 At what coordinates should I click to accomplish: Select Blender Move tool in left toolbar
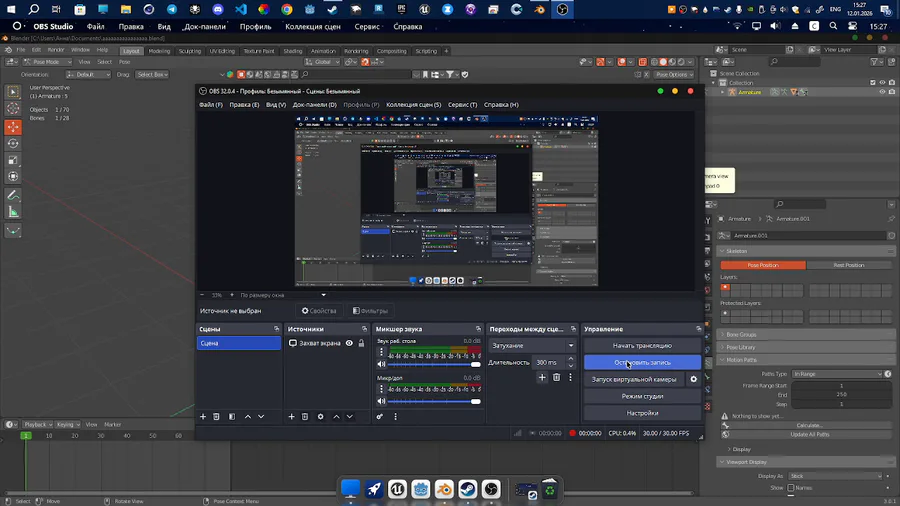pyautogui.click(x=13, y=127)
